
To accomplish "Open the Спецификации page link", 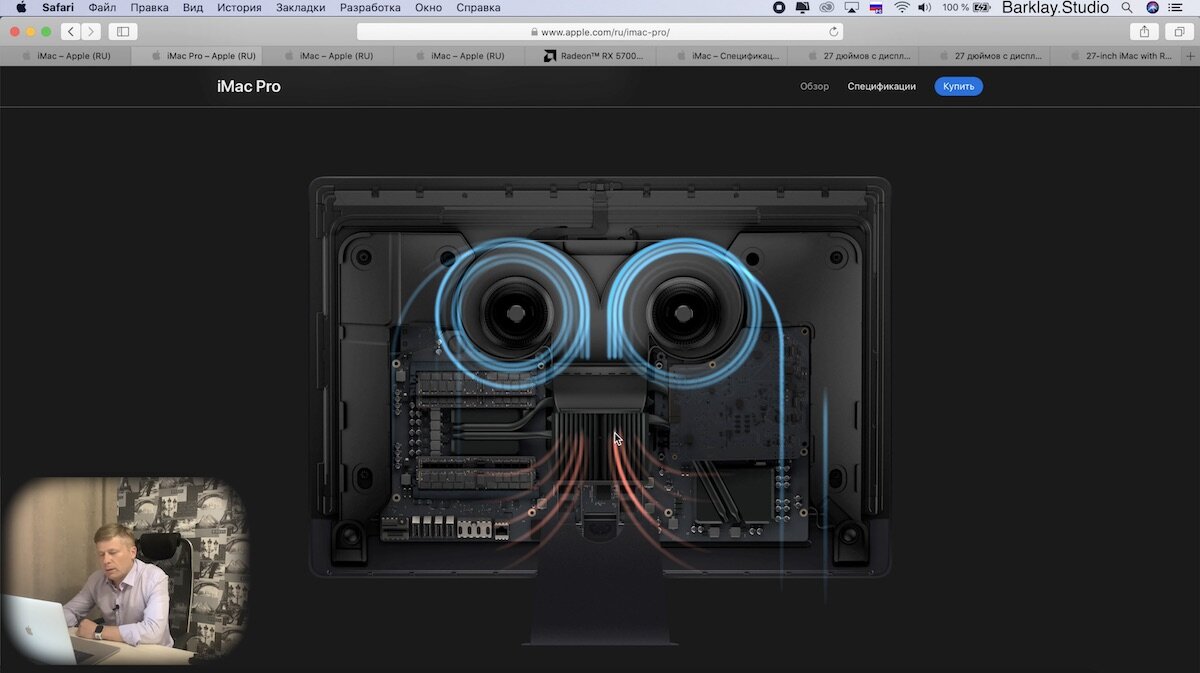I will coord(882,86).
